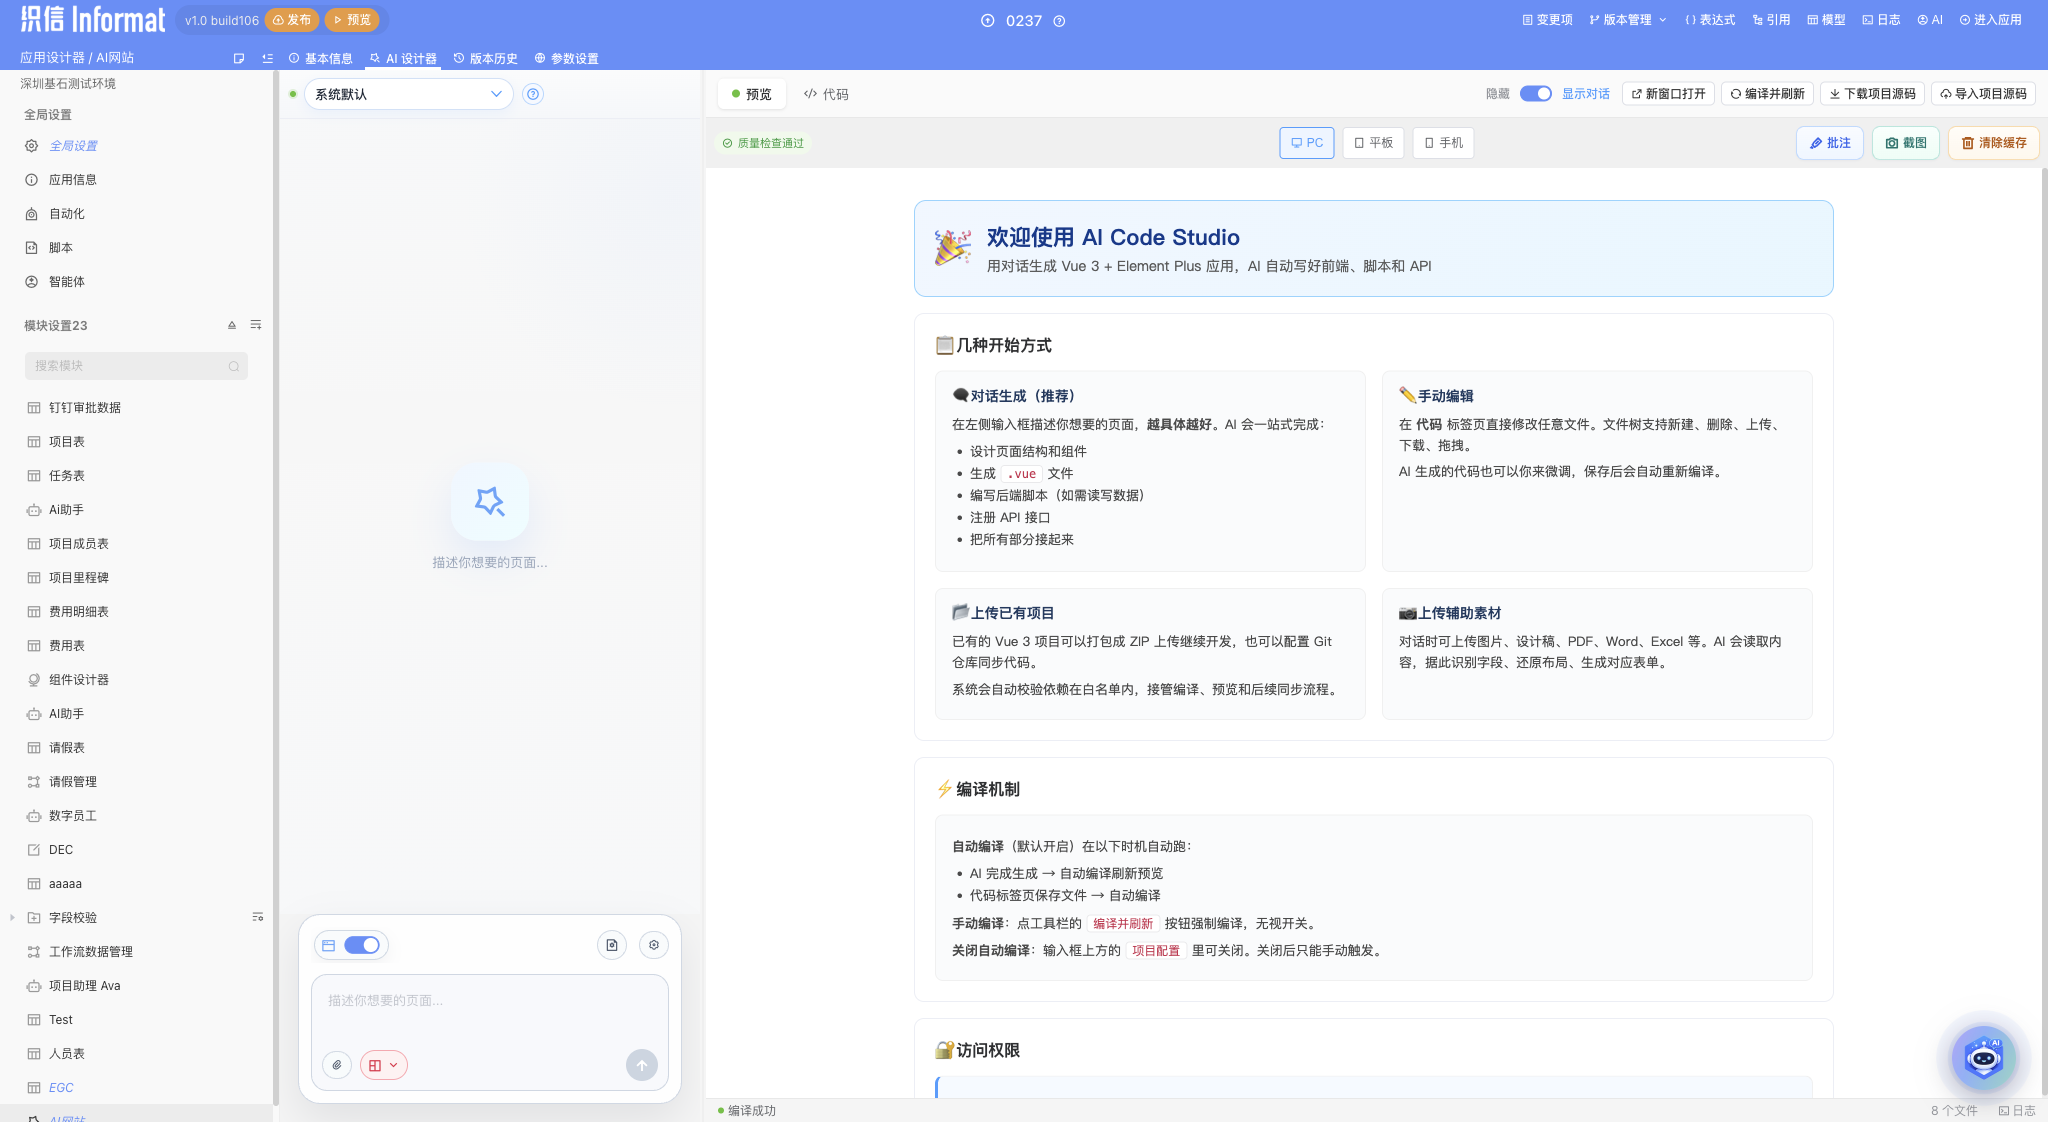Switch to the 代码 code tab
Screen dimensions: 2048x1122
click(826, 94)
